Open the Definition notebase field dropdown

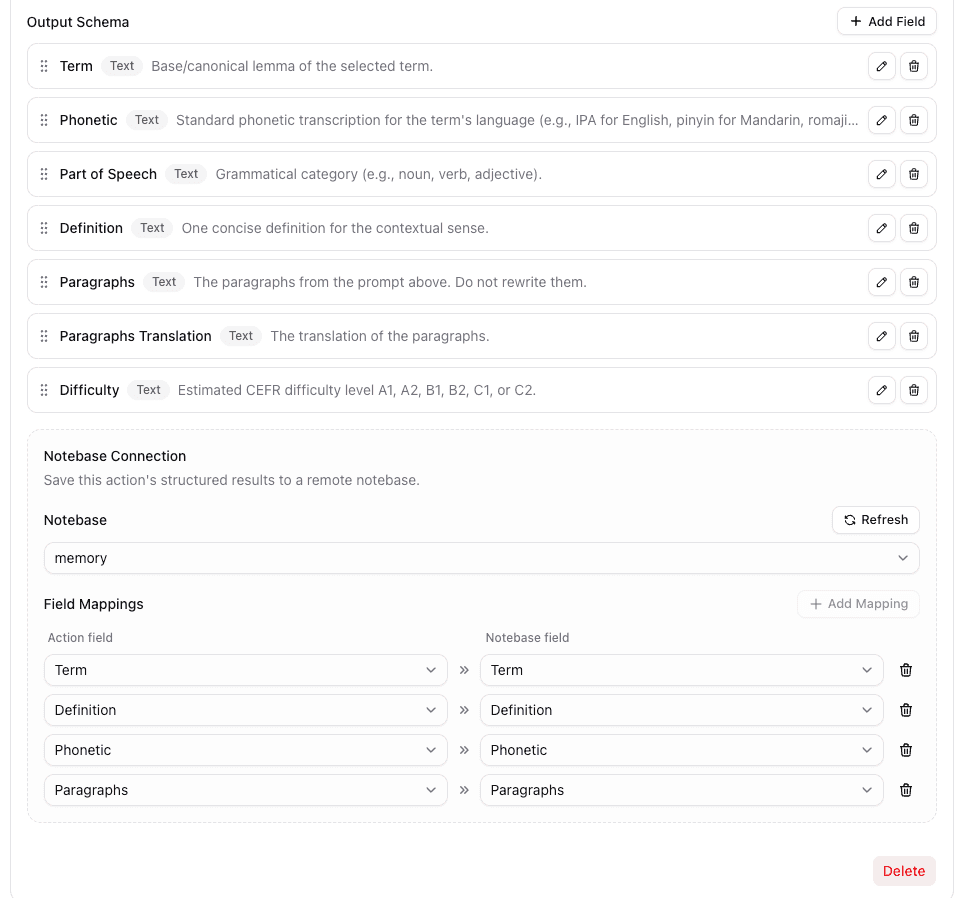click(x=681, y=710)
